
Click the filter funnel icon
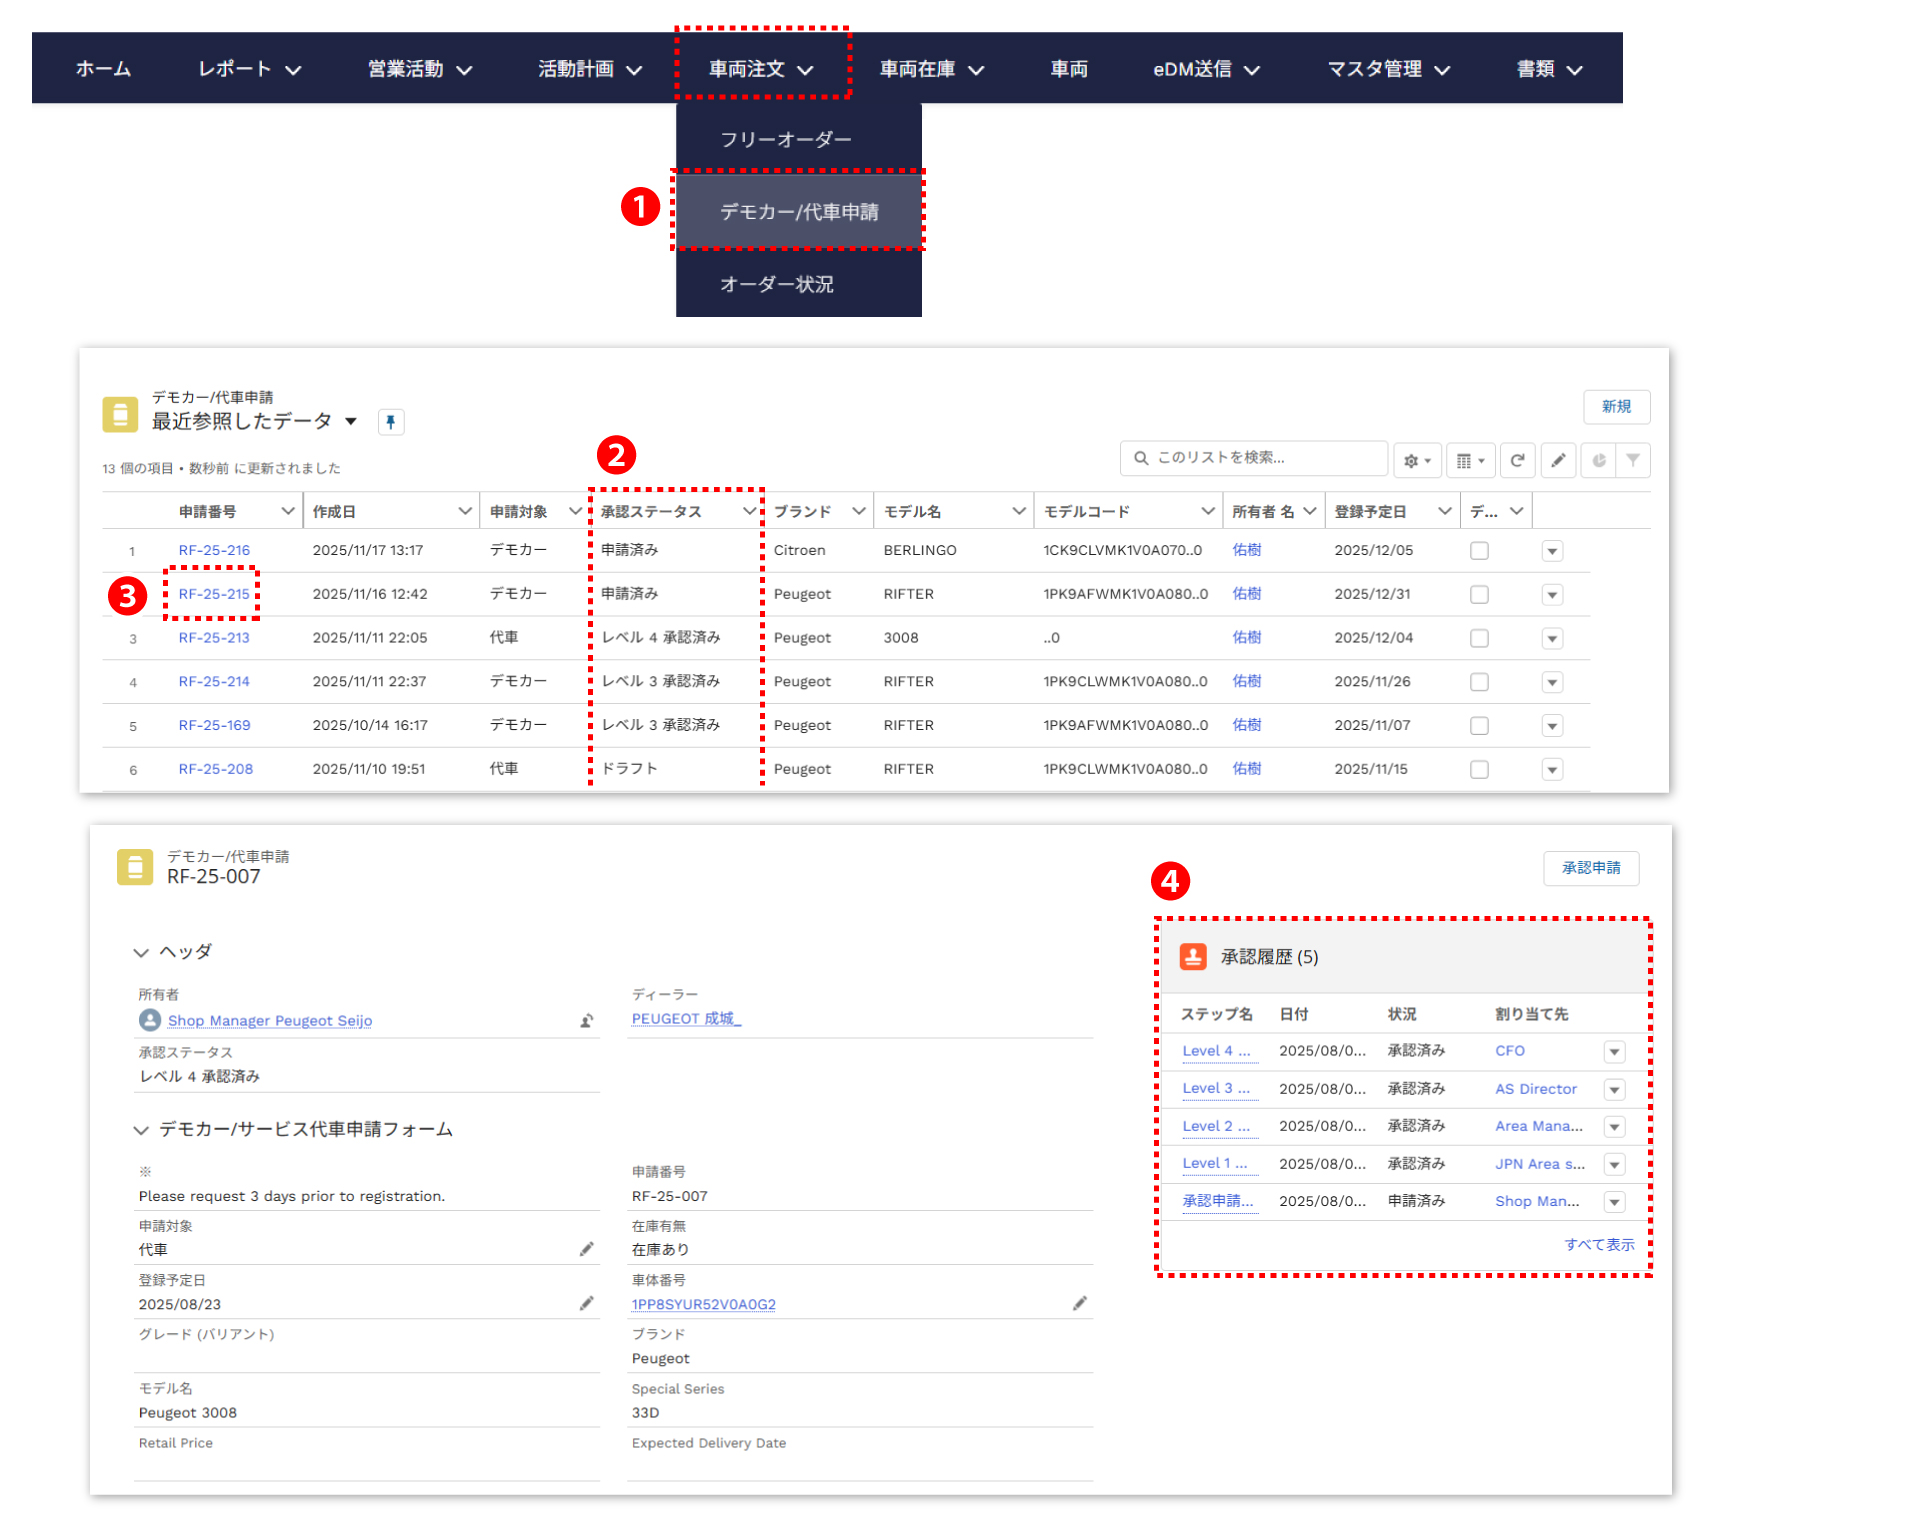point(1633,460)
